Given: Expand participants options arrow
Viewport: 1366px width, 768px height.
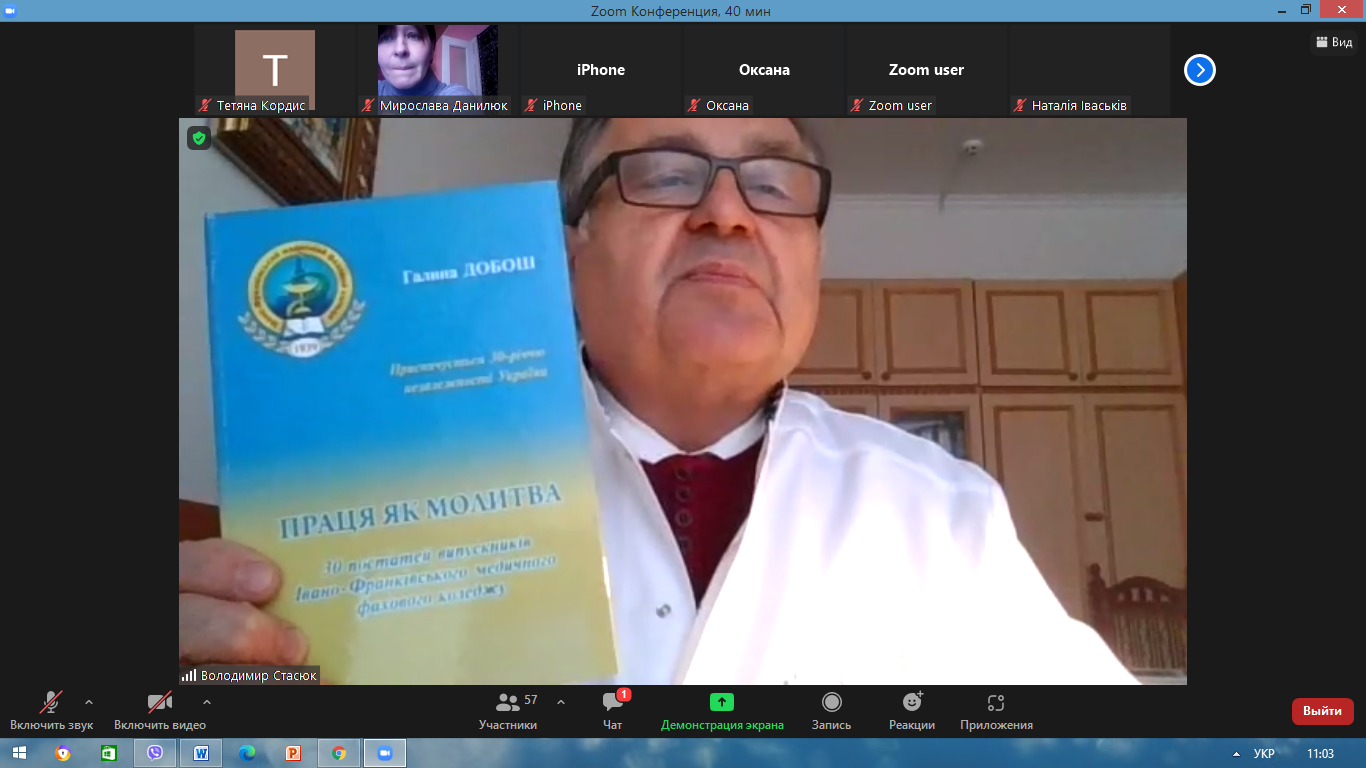Looking at the screenshot, I should (560, 702).
